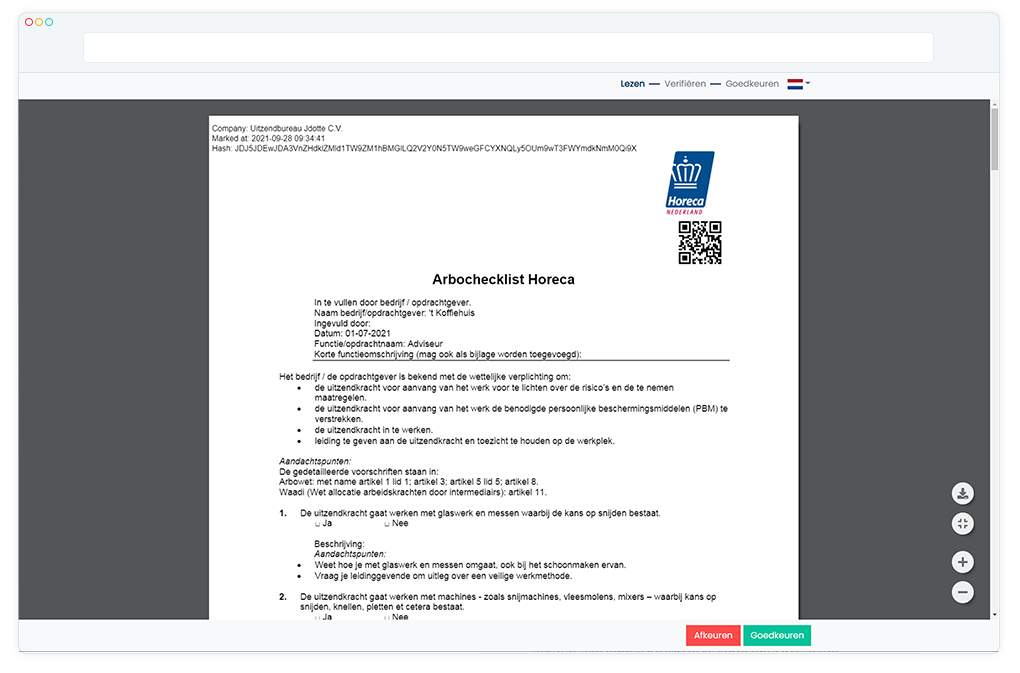This screenshot has width=1020, height=673.
Task: Tick the 'Nee' checkbox under question 1
Action: [x=387, y=524]
